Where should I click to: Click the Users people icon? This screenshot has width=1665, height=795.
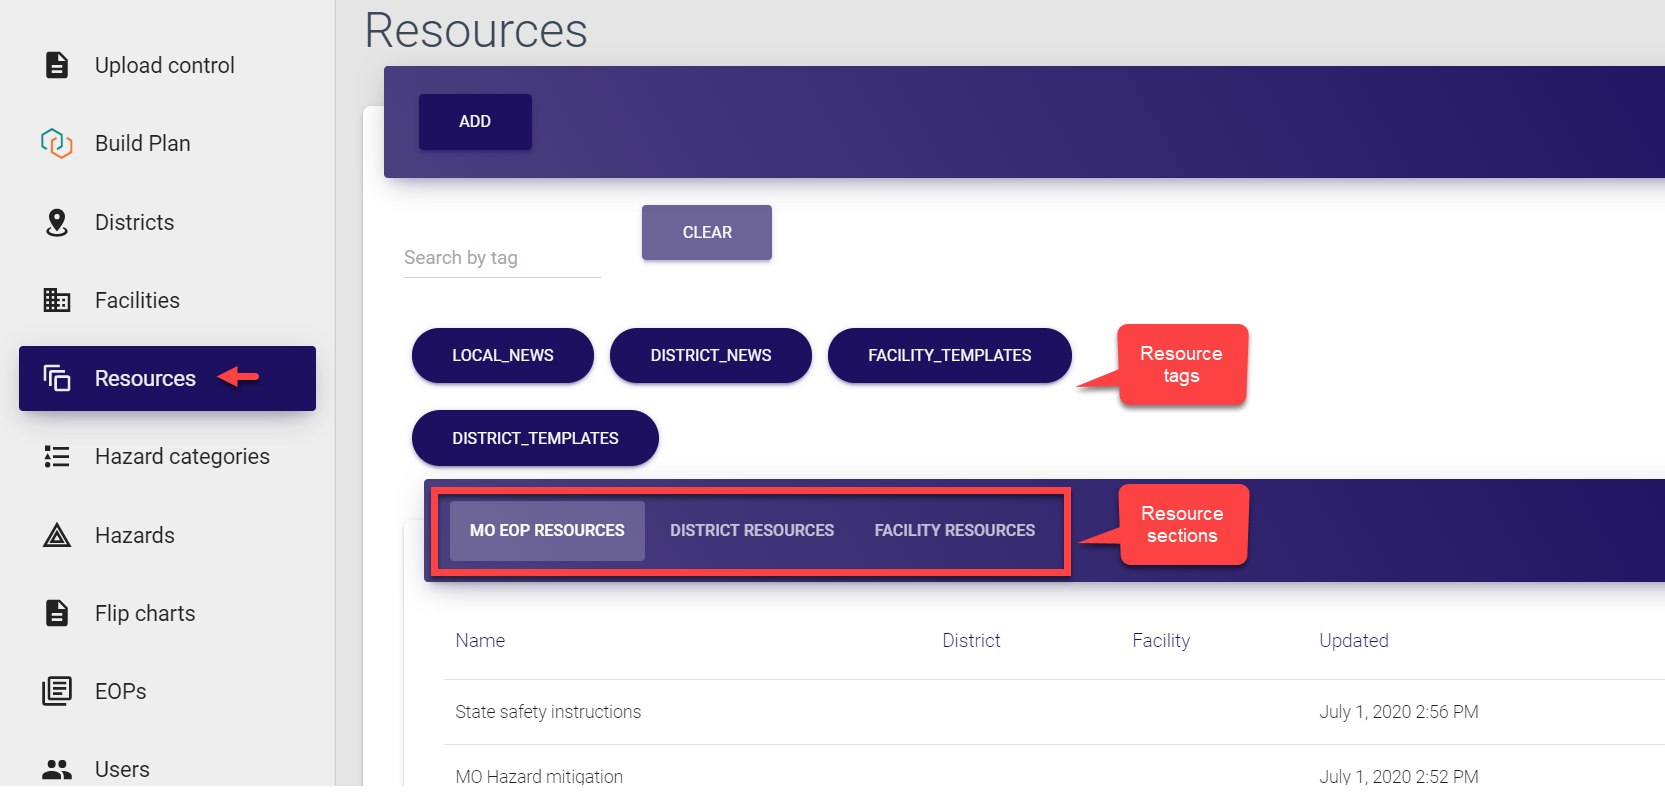click(57, 769)
